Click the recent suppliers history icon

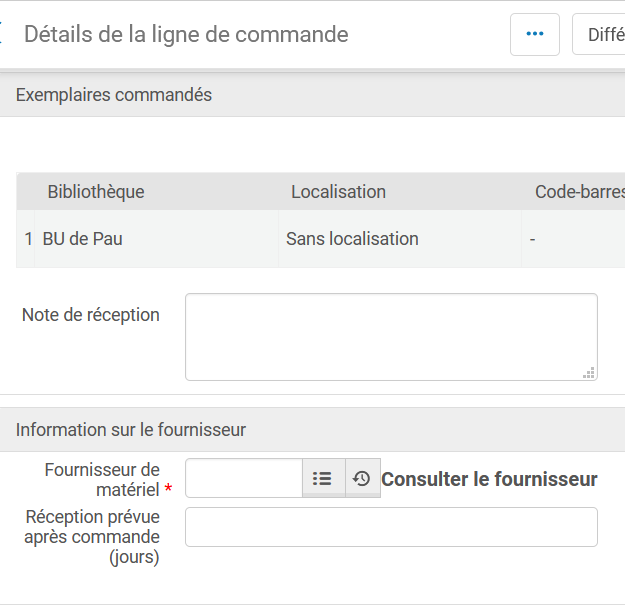pyautogui.click(x=362, y=479)
